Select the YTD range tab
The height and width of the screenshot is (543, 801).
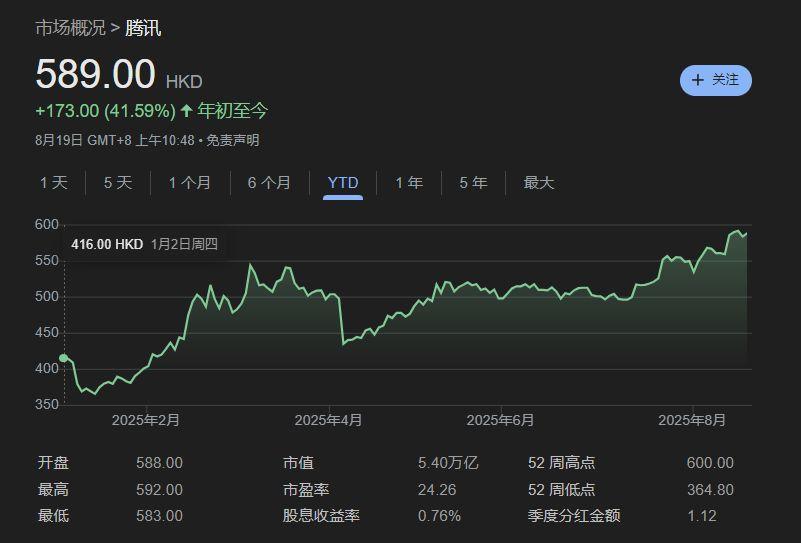(343, 182)
